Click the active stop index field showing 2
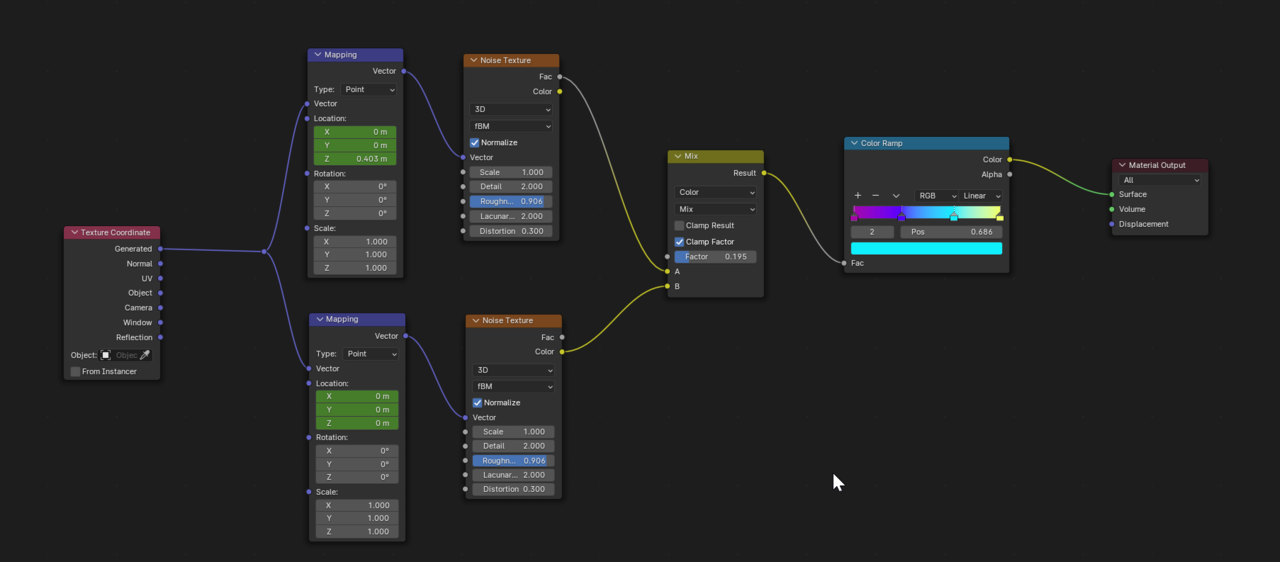Viewport: 1280px width, 562px height. tap(872, 232)
